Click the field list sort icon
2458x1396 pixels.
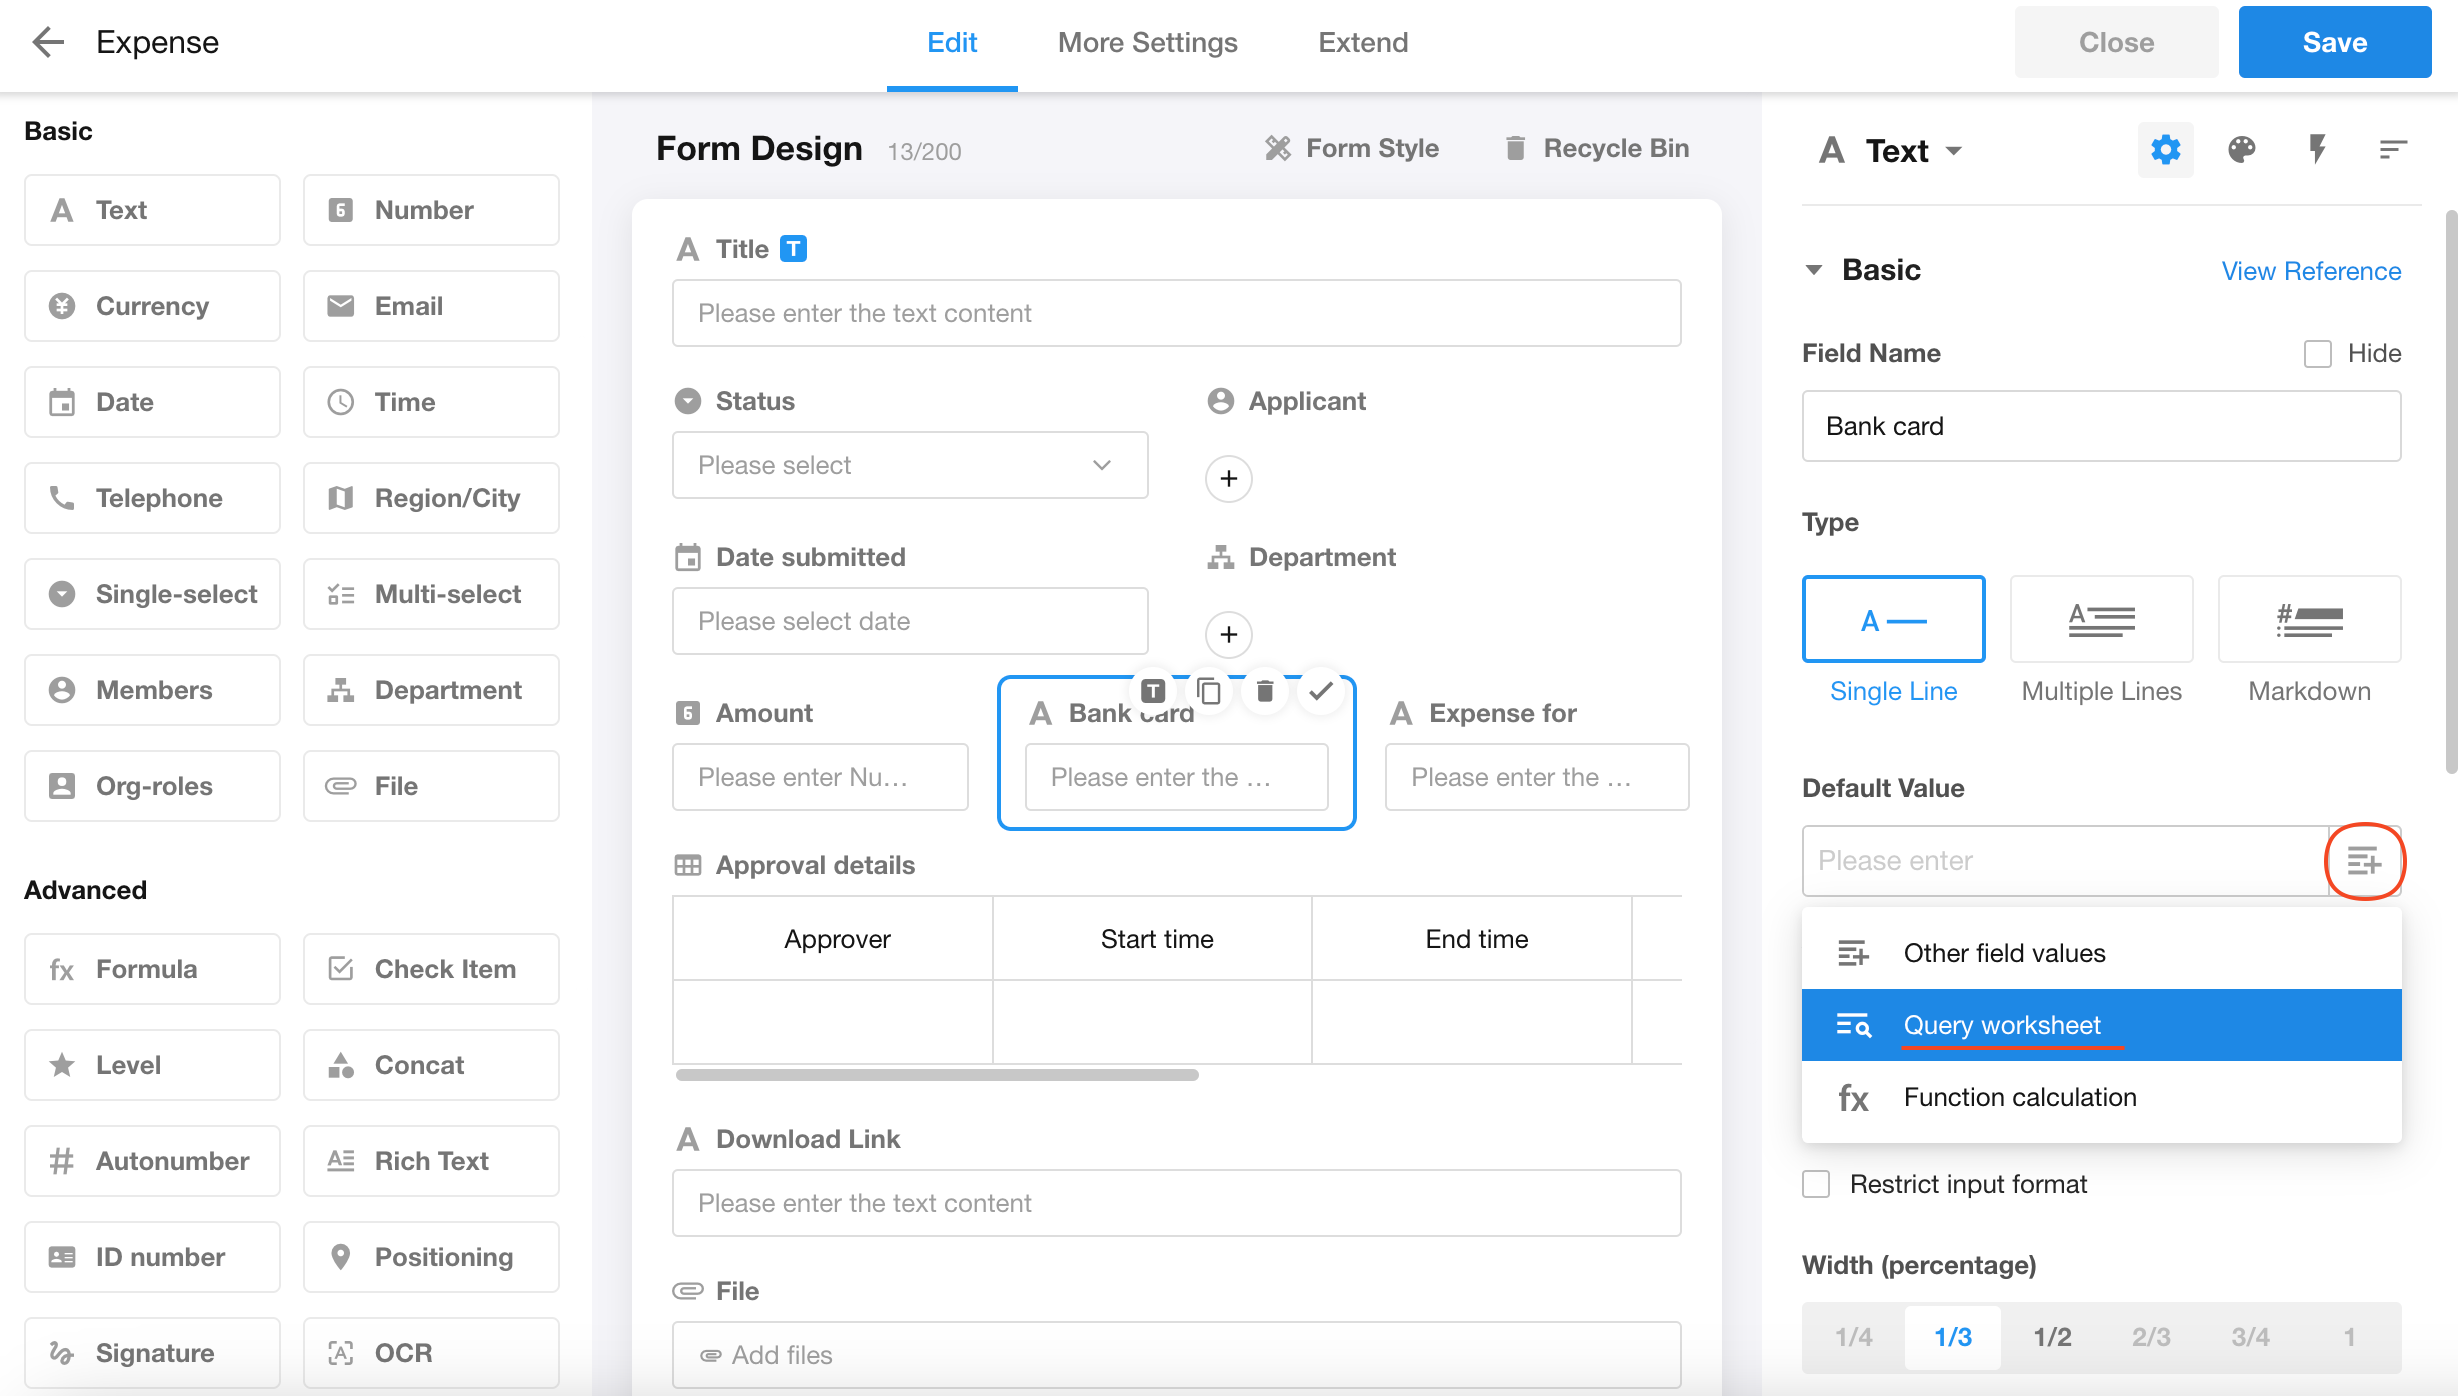(2392, 150)
